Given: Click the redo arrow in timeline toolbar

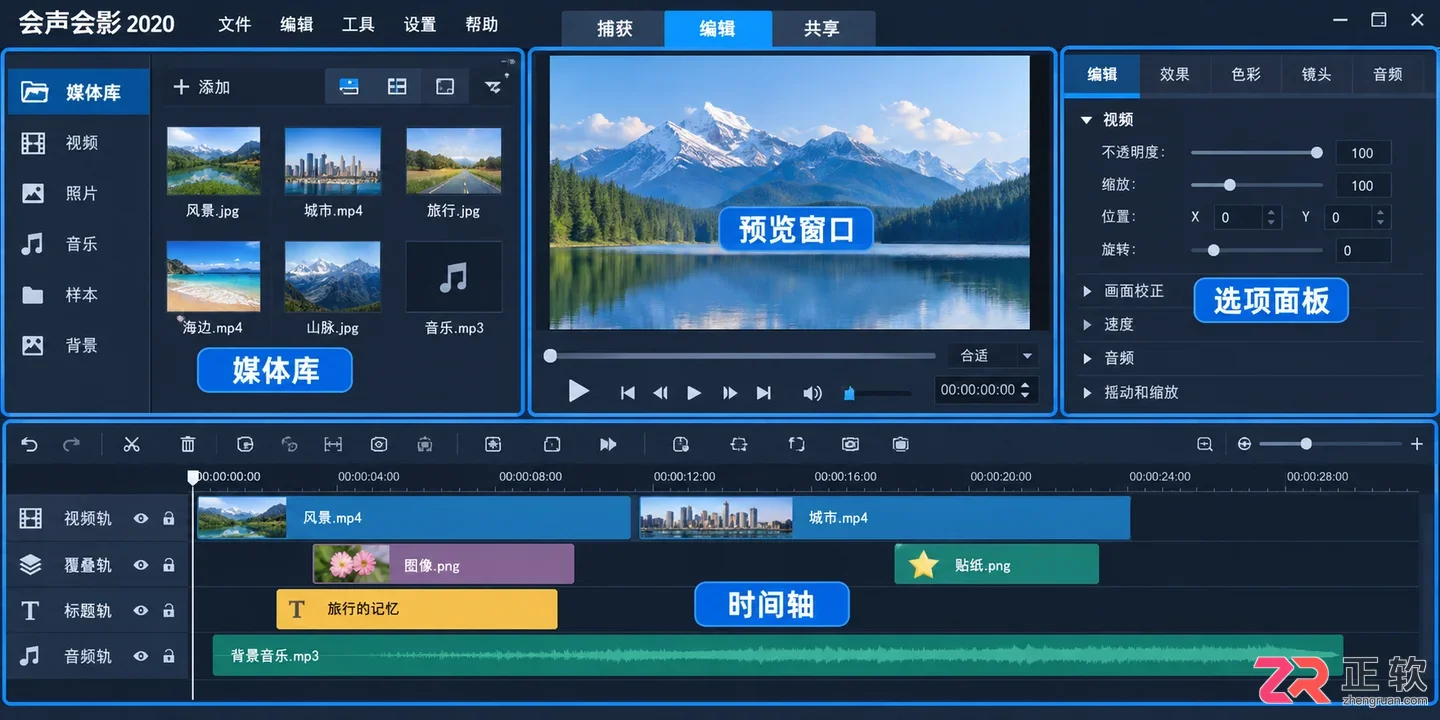Looking at the screenshot, I should [x=71, y=444].
